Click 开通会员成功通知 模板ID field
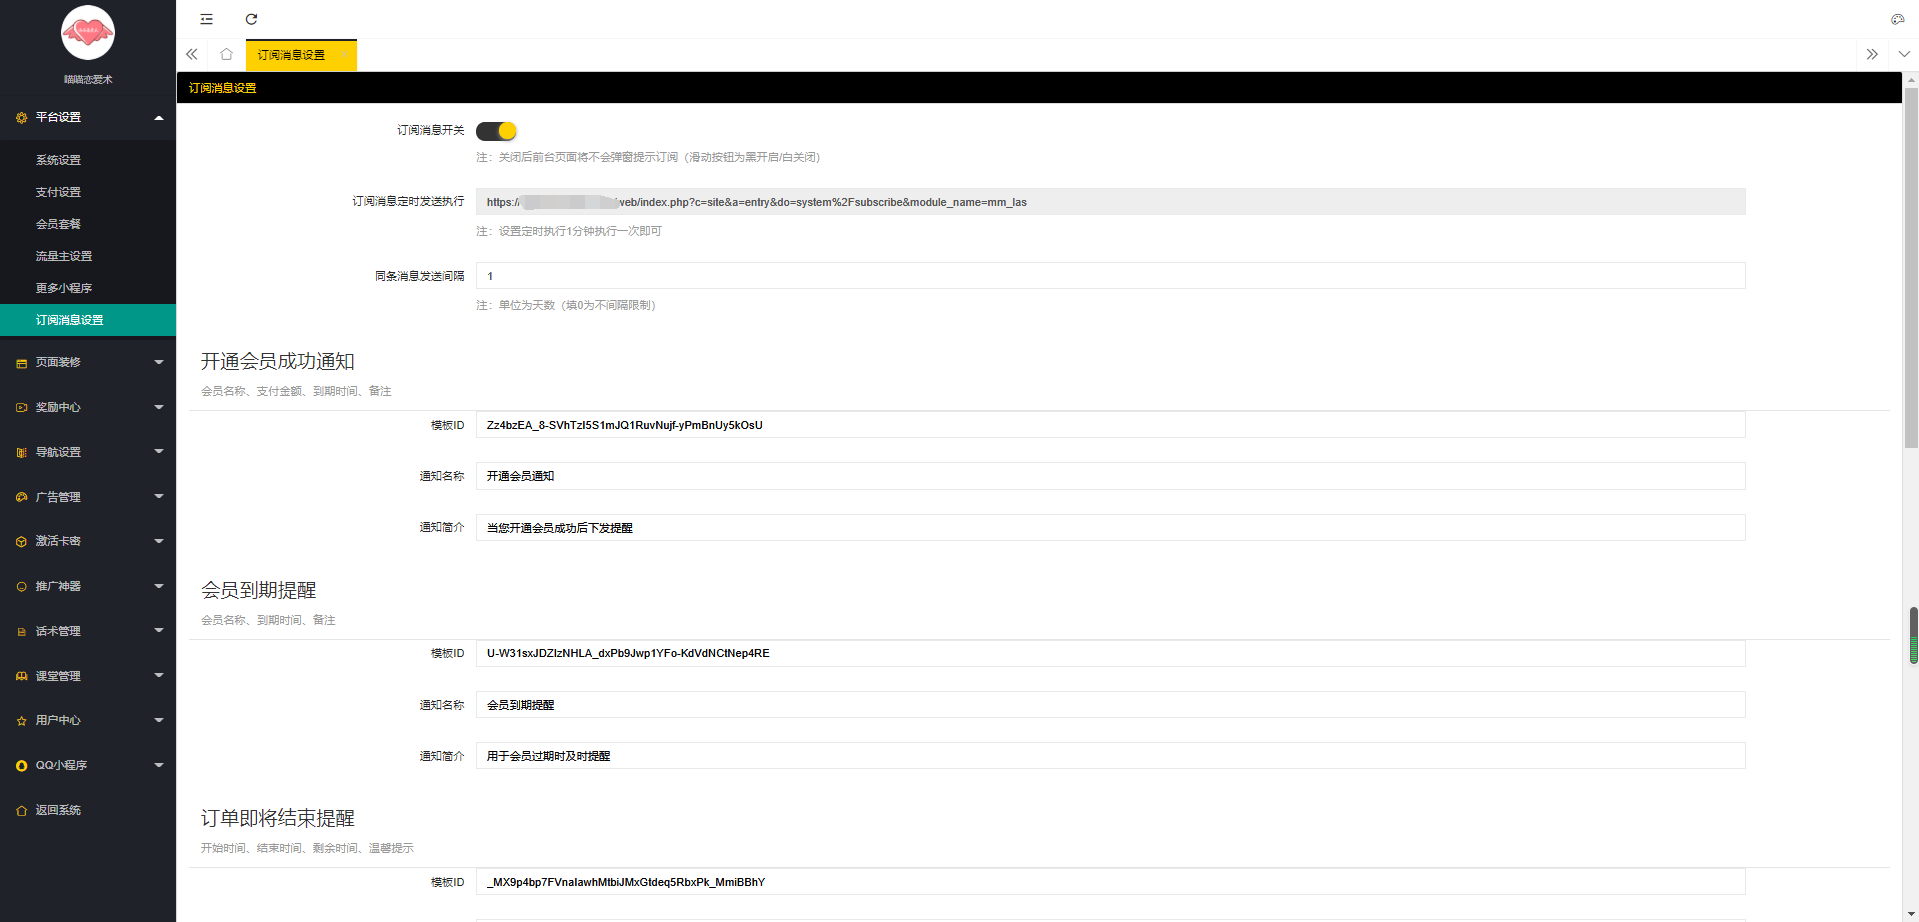 coord(1110,425)
